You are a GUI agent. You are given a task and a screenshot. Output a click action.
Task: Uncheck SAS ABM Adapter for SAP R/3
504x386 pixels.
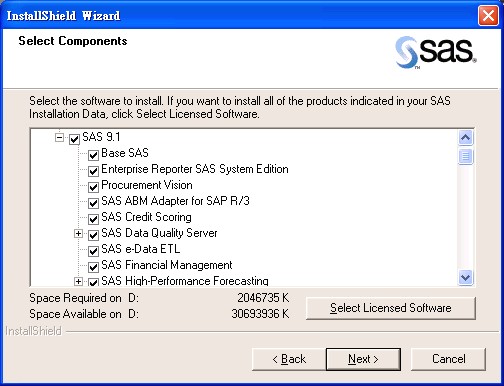tap(93, 203)
